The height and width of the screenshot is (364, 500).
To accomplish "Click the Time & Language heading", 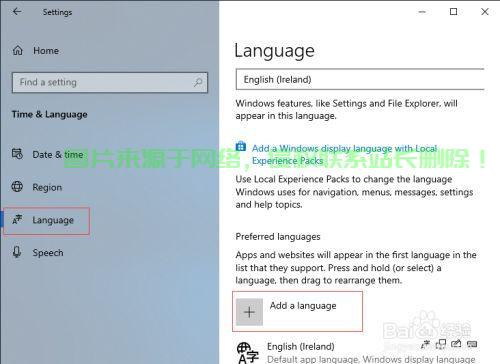I will [x=50, y=114].
